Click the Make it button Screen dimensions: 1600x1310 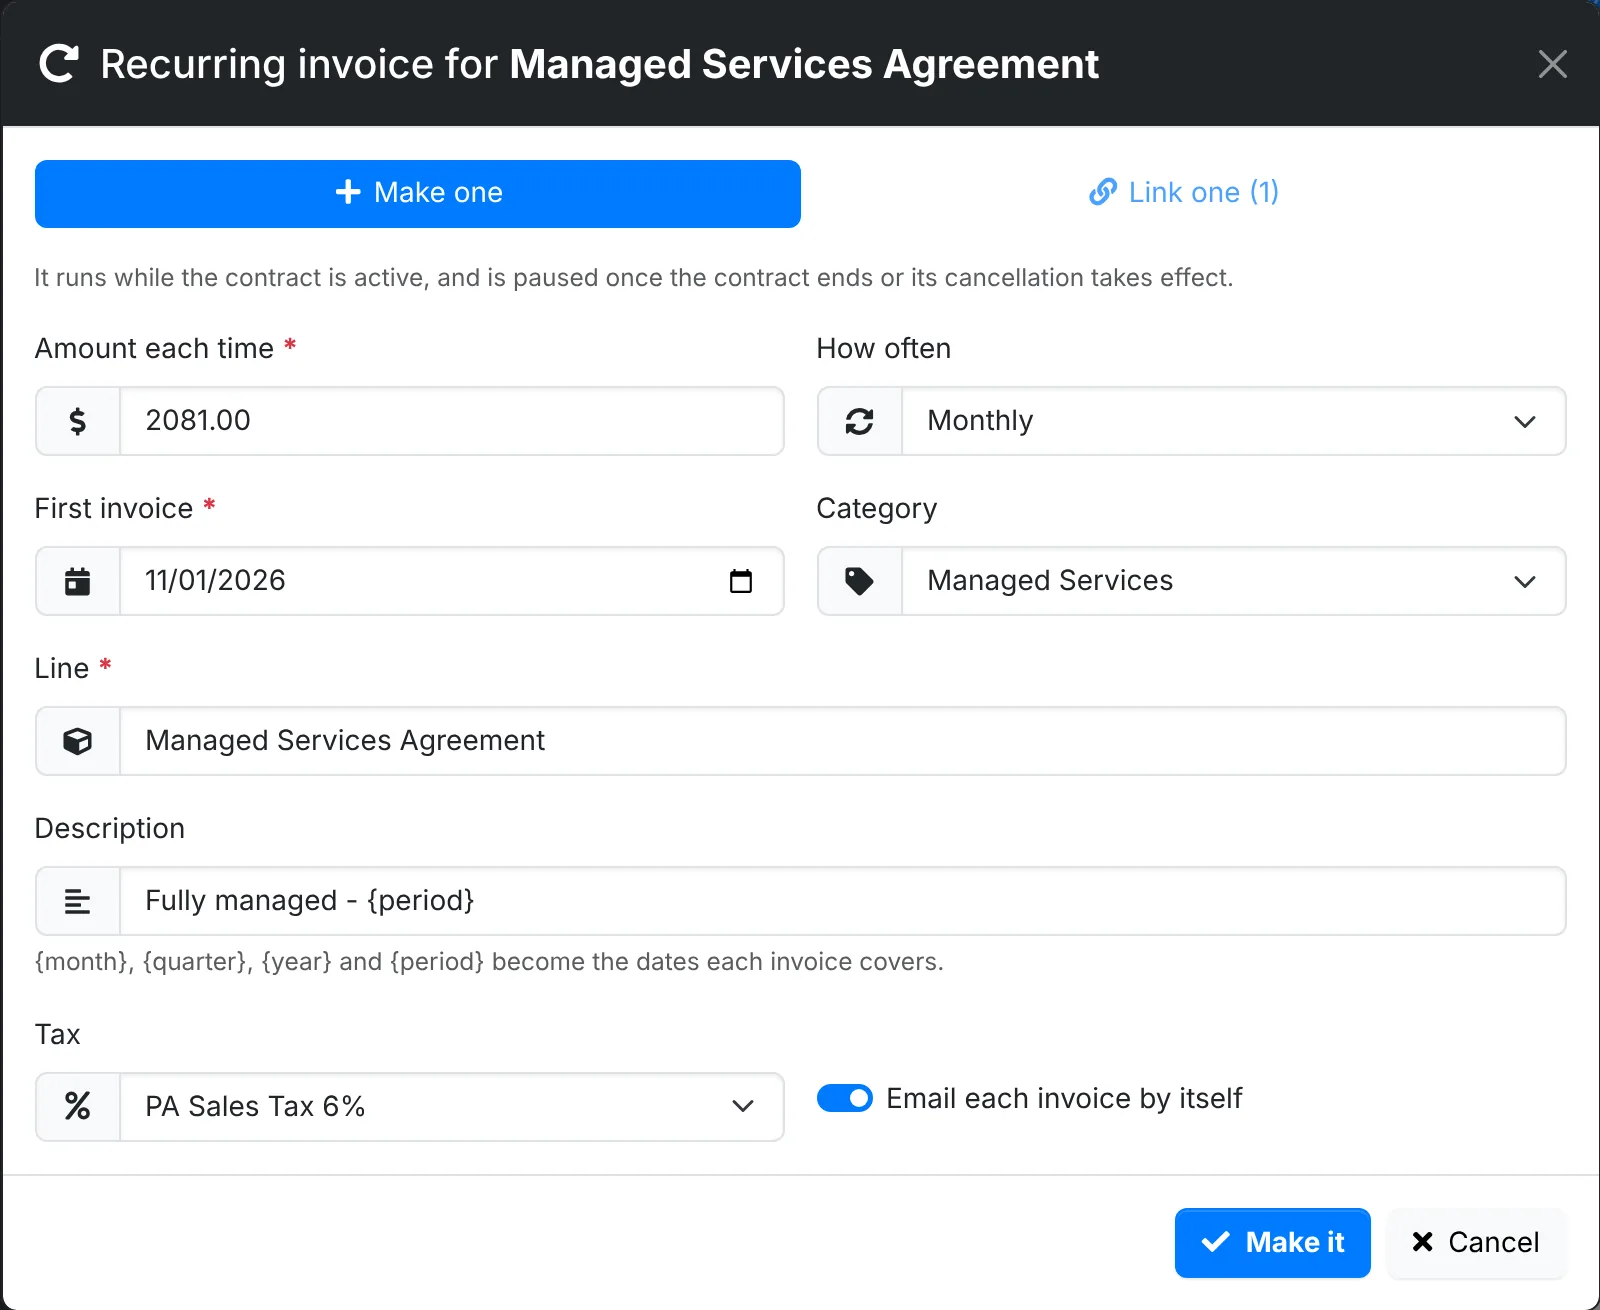pos(1273,1243)
